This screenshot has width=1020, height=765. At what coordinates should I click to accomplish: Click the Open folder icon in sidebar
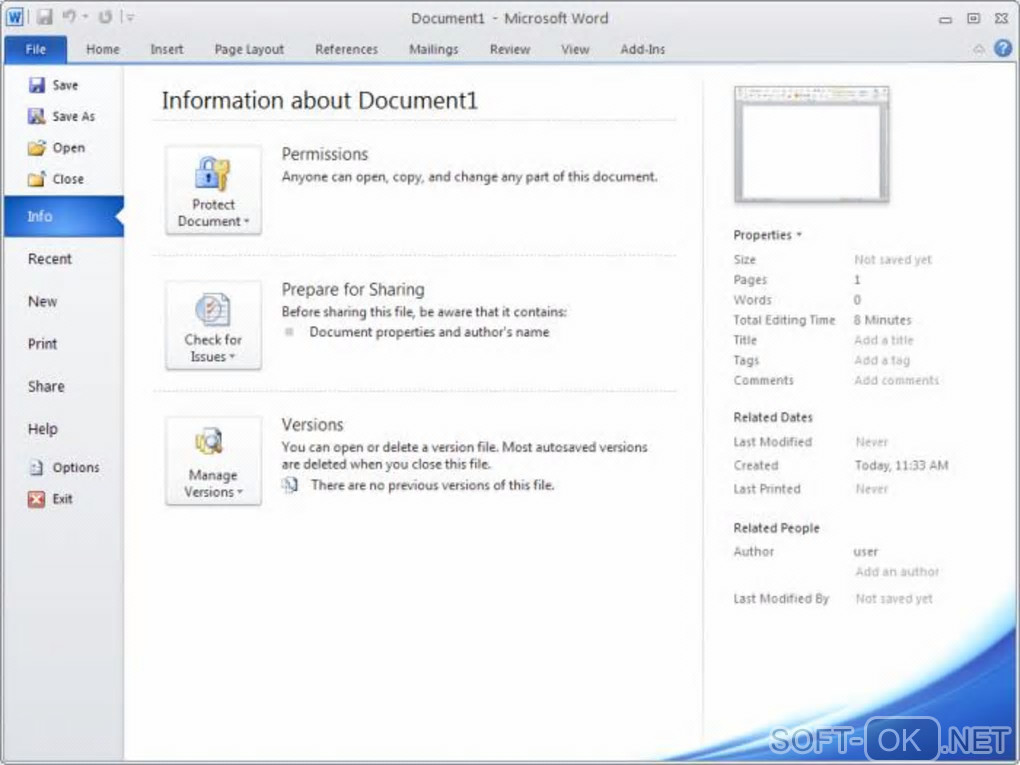[x=36, y=148]
